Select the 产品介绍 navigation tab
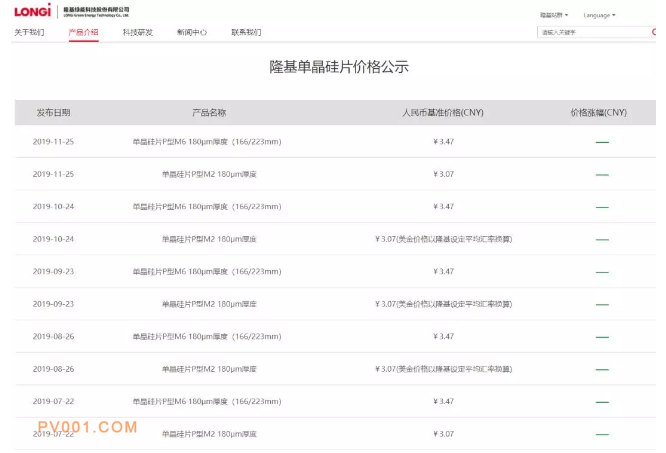Screen dimensions: 666x453 tap(84, 32)
